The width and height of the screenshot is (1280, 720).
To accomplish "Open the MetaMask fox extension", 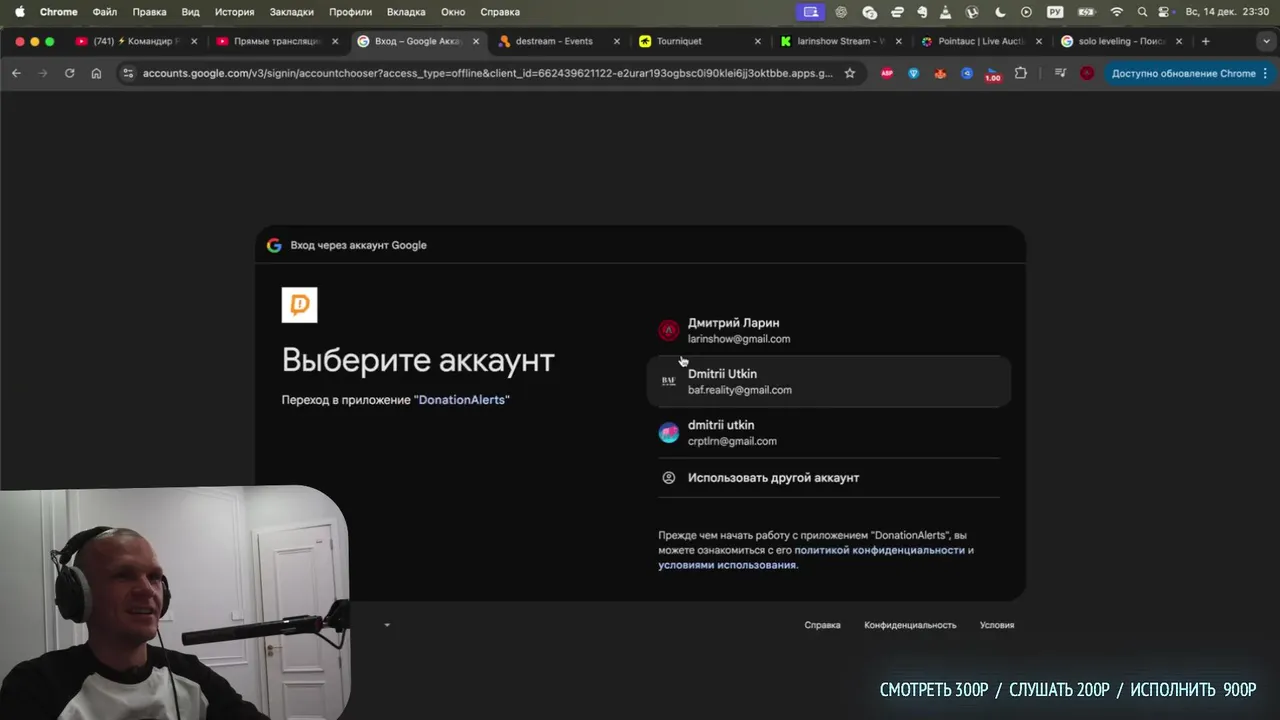I will (940, 73).
